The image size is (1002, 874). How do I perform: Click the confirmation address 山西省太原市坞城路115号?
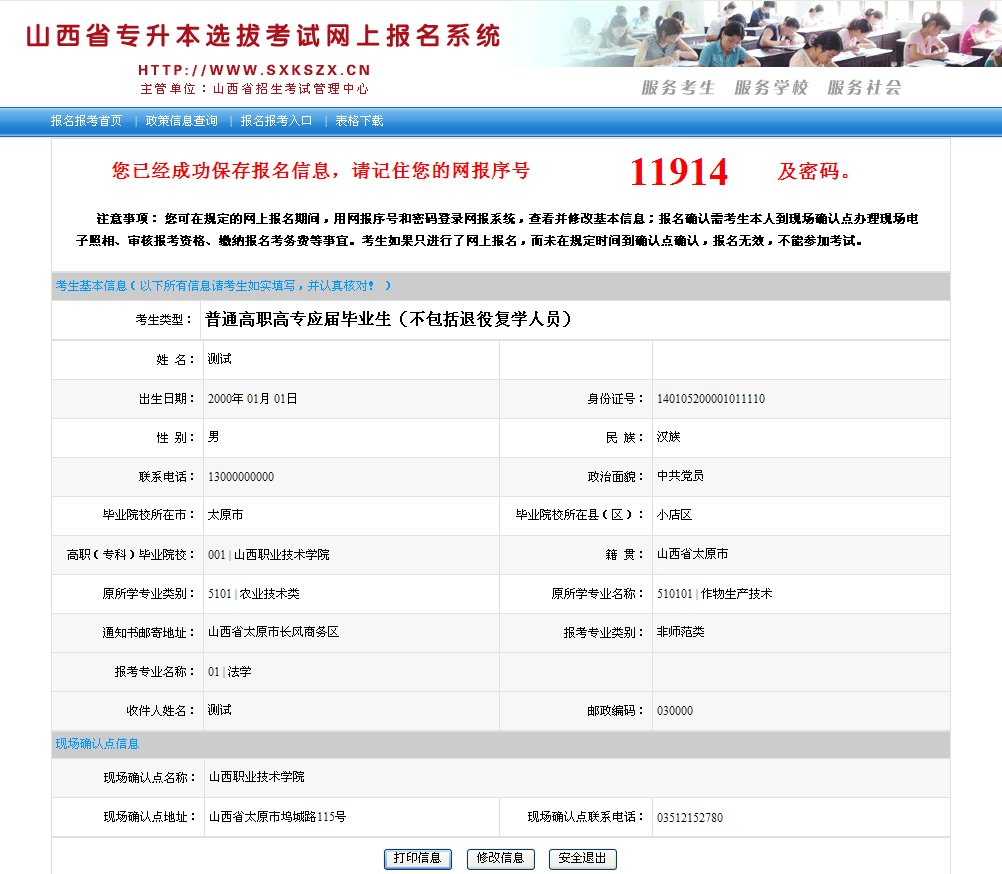tap(277, 817)
